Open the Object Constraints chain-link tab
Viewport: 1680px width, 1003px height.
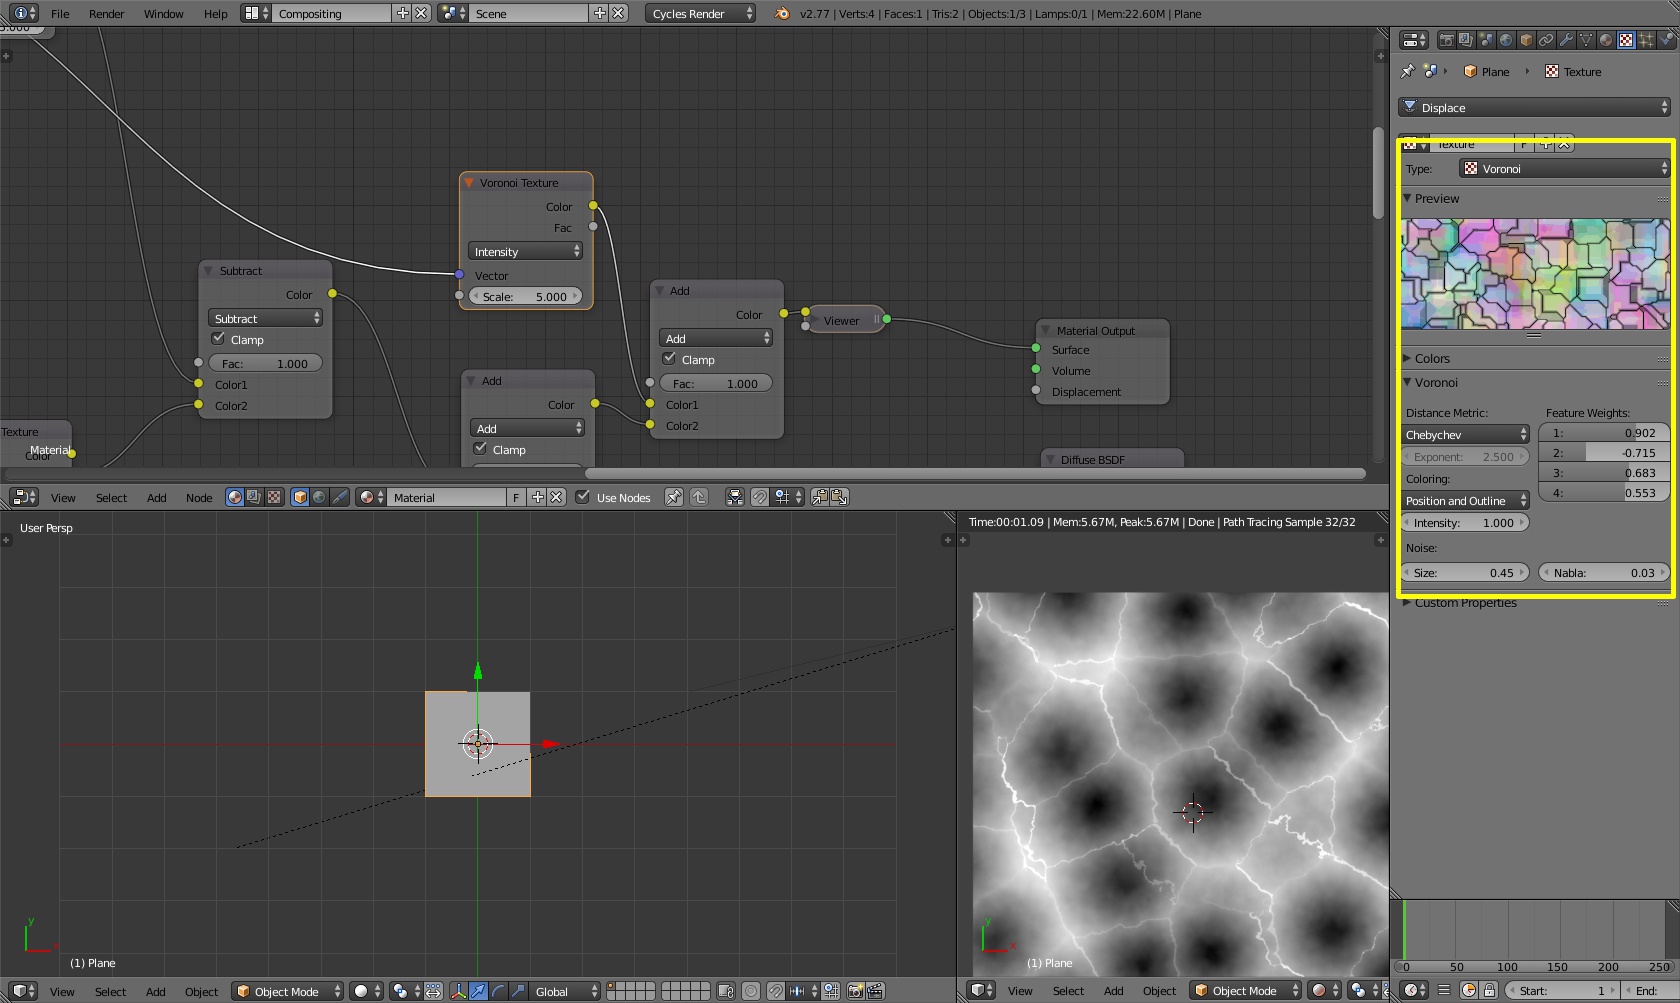(1546, 40)
